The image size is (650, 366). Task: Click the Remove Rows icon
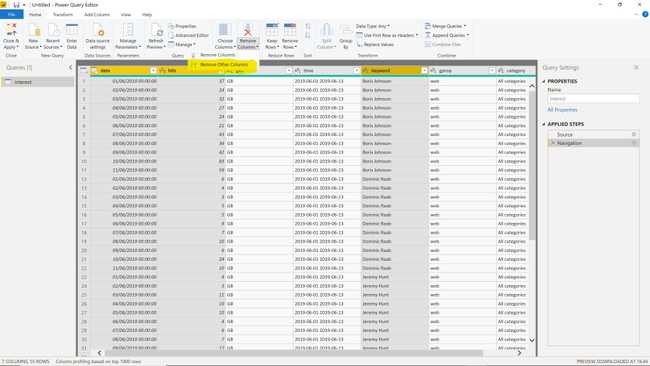290,30
